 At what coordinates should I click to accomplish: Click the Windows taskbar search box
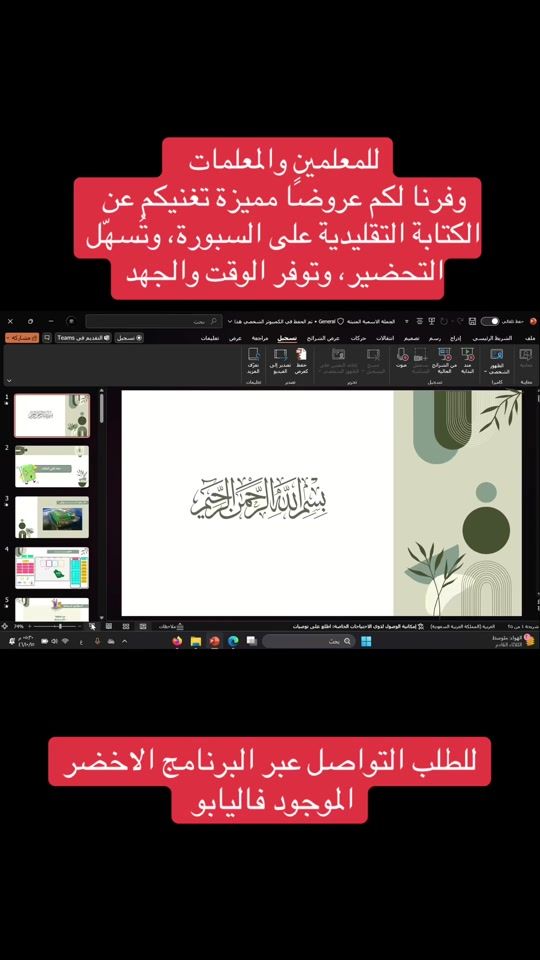[309, 641]
